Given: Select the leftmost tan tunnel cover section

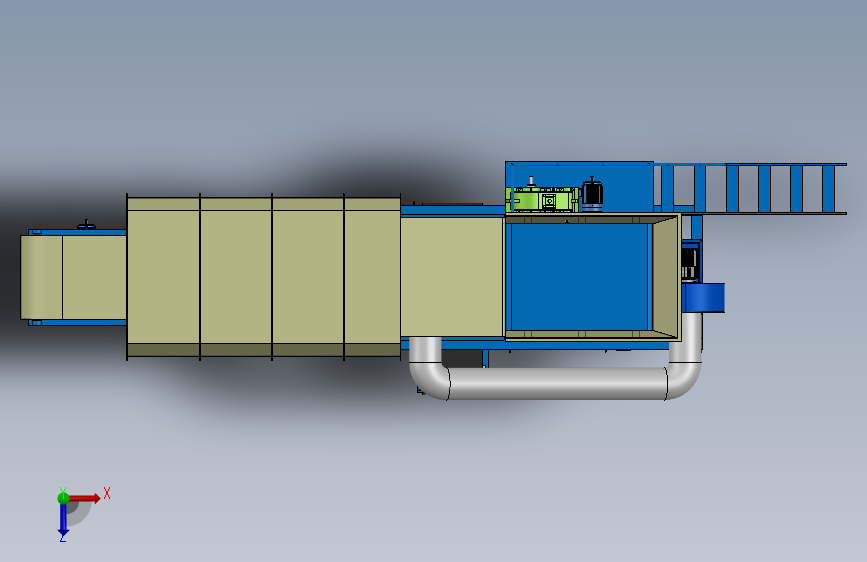Looking at the screenshot, I should pos(163,277).
